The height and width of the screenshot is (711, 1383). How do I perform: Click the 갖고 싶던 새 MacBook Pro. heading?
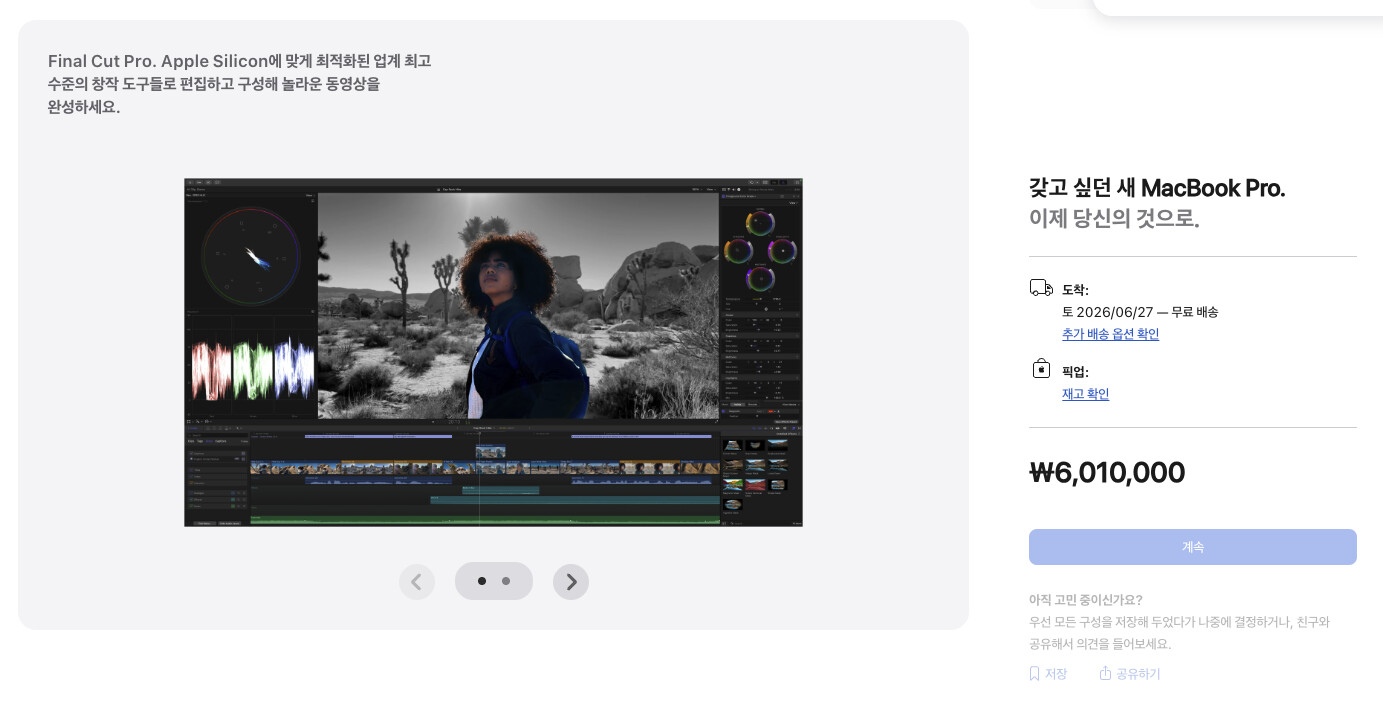point(1157,188)
